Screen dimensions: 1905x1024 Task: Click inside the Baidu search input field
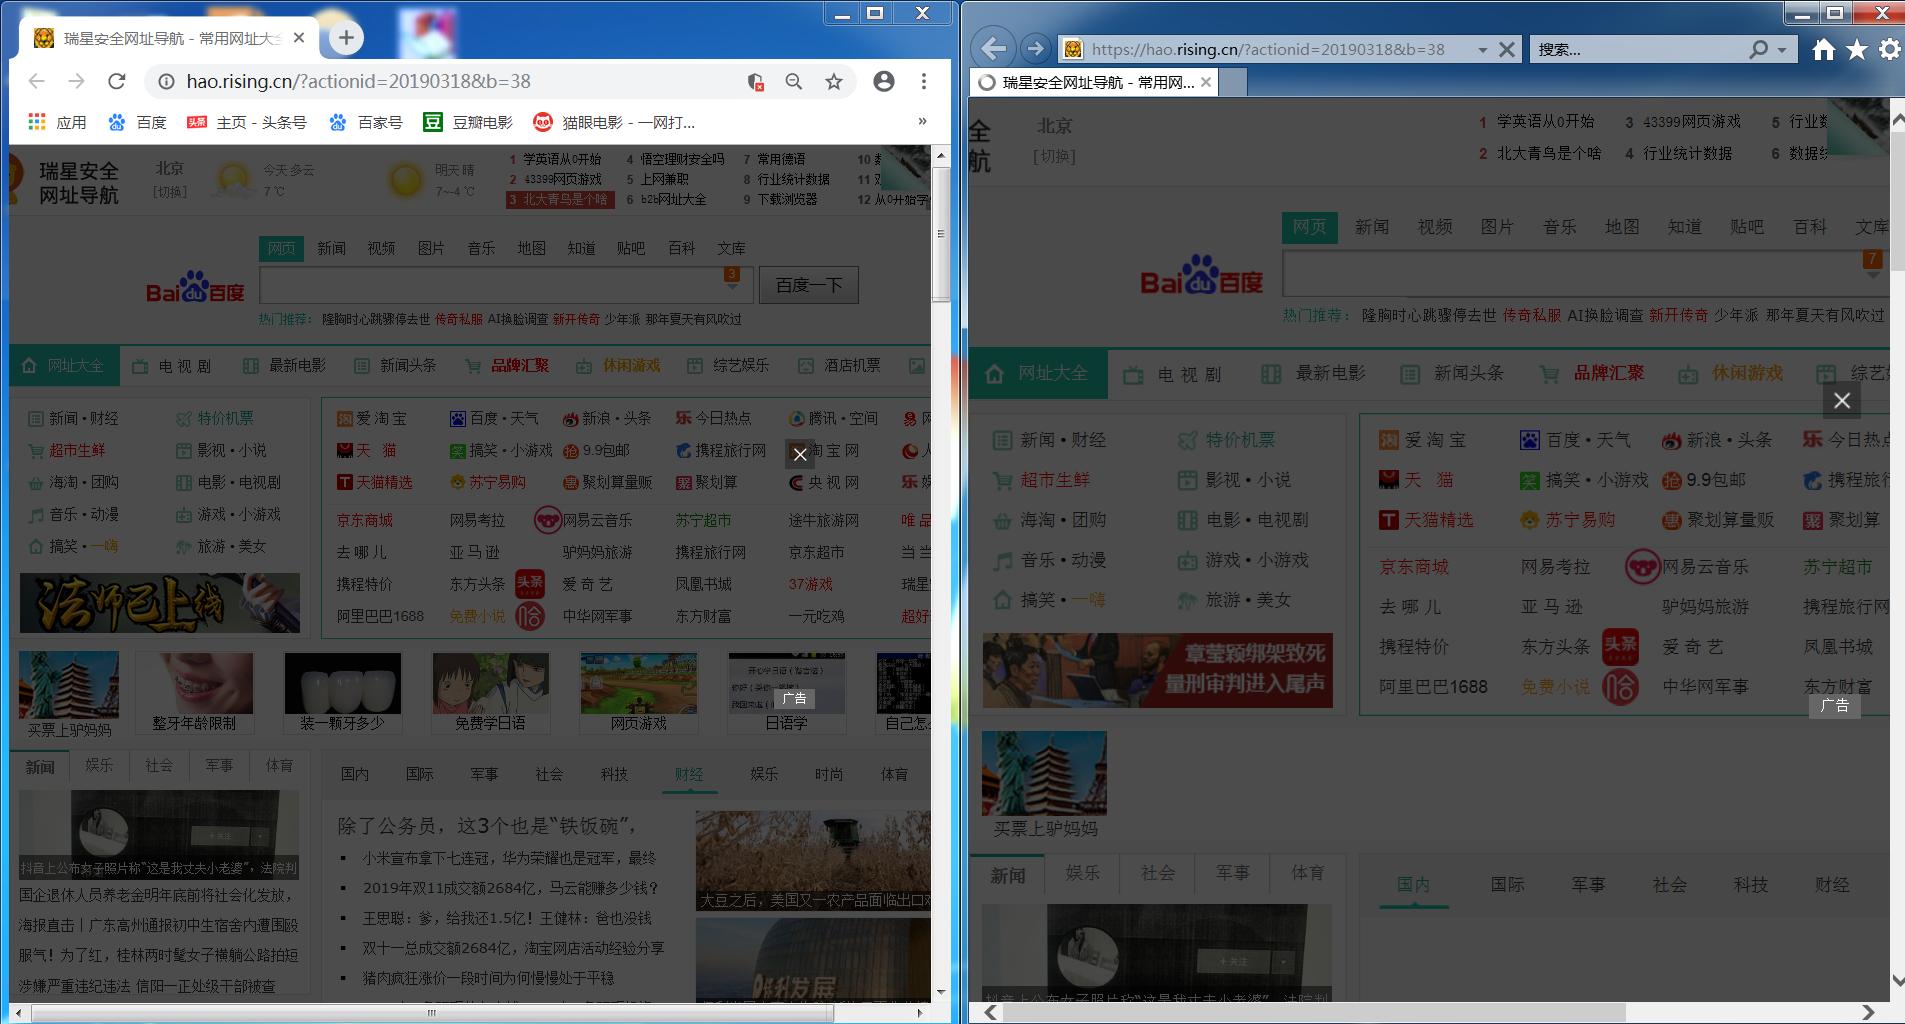pyautogui.click(x=480, y=284)
